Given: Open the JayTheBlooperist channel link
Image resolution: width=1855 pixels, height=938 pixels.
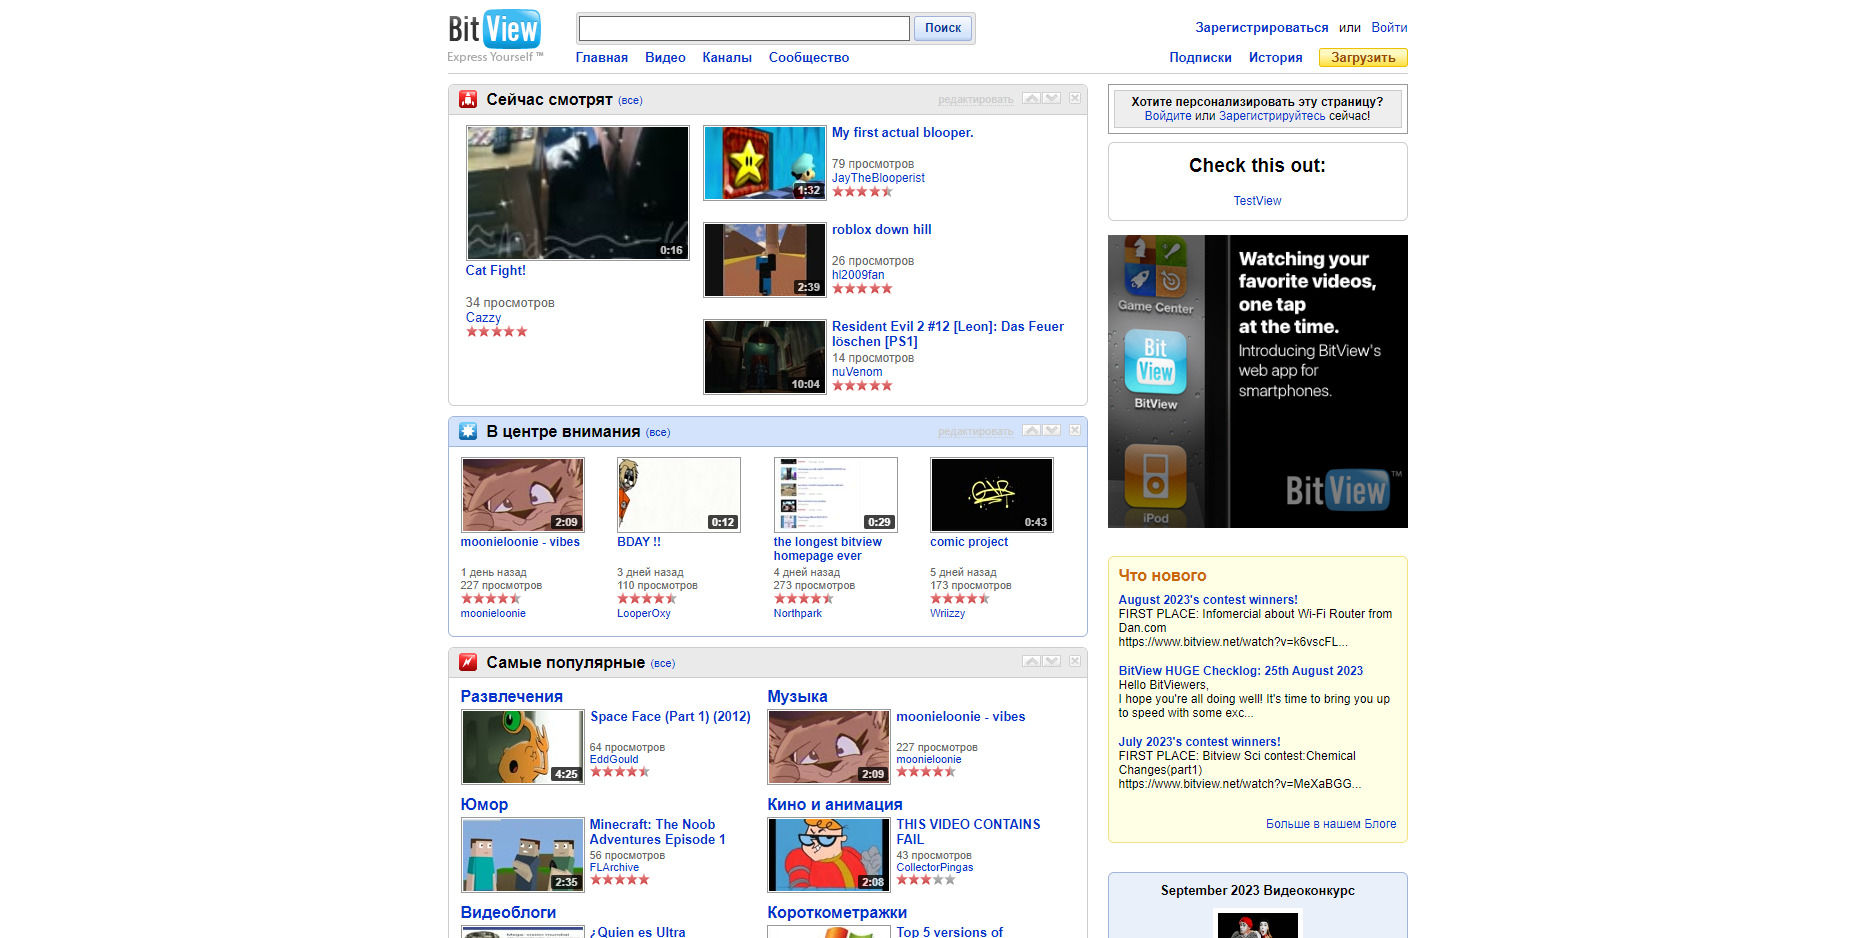Looking at the screenshot, I should pyautogui.click(x=878, y=178).
